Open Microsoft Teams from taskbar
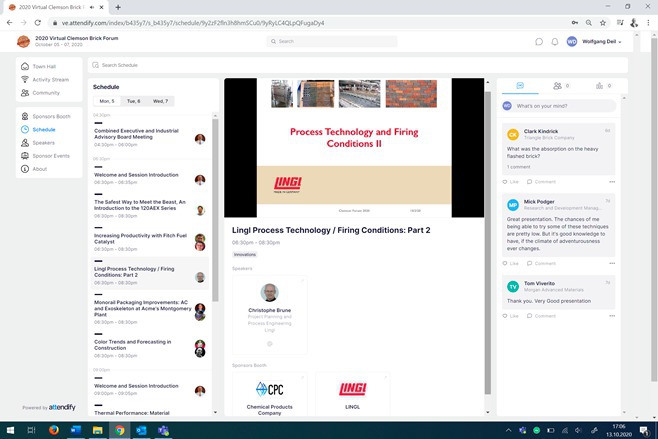This screenshot has height=439, width=658. tap(163, 430)
